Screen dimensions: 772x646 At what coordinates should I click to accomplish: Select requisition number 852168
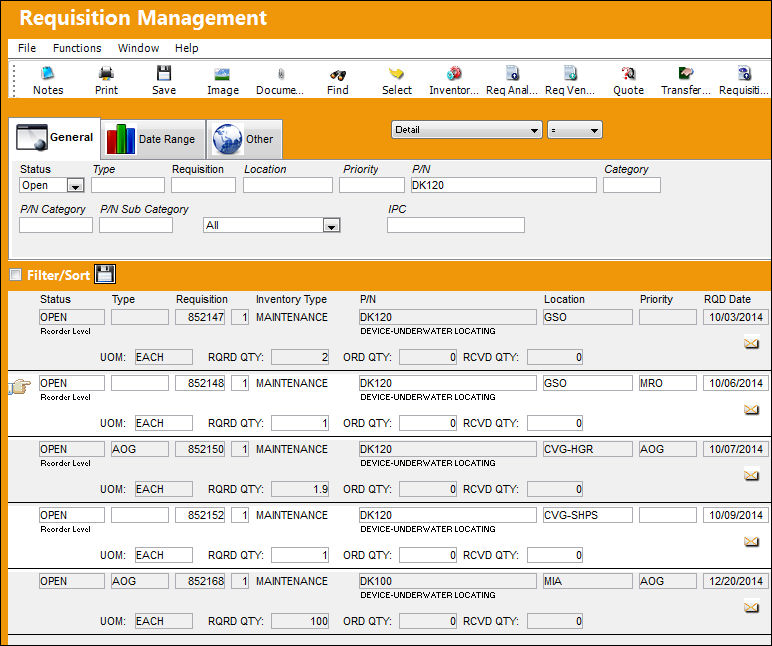[200, 581]
